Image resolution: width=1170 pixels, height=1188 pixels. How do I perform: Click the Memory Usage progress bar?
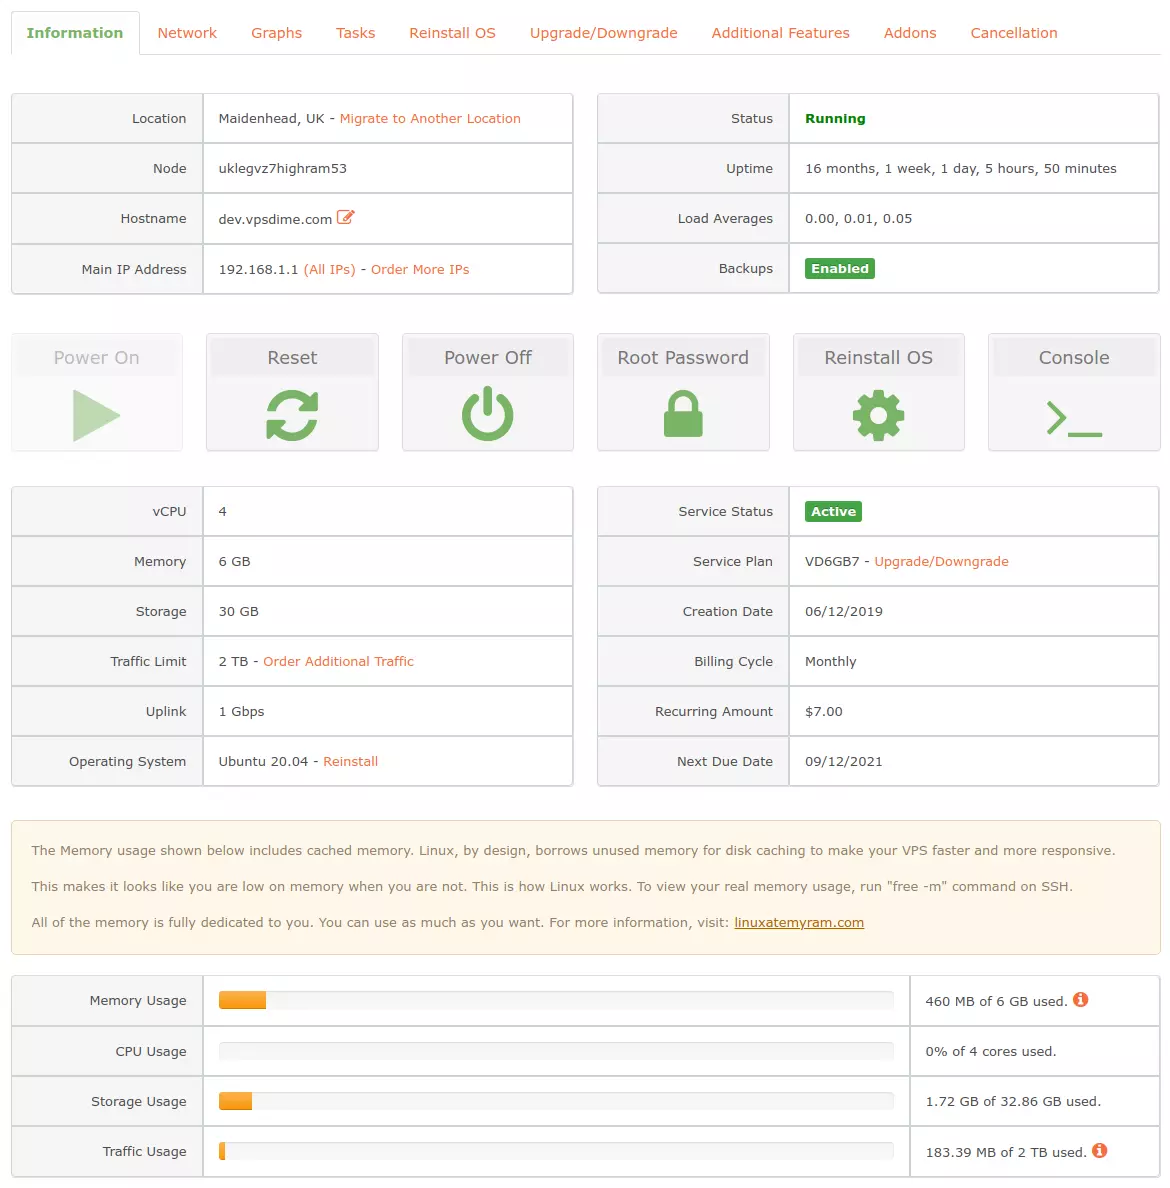coord(556,999)
